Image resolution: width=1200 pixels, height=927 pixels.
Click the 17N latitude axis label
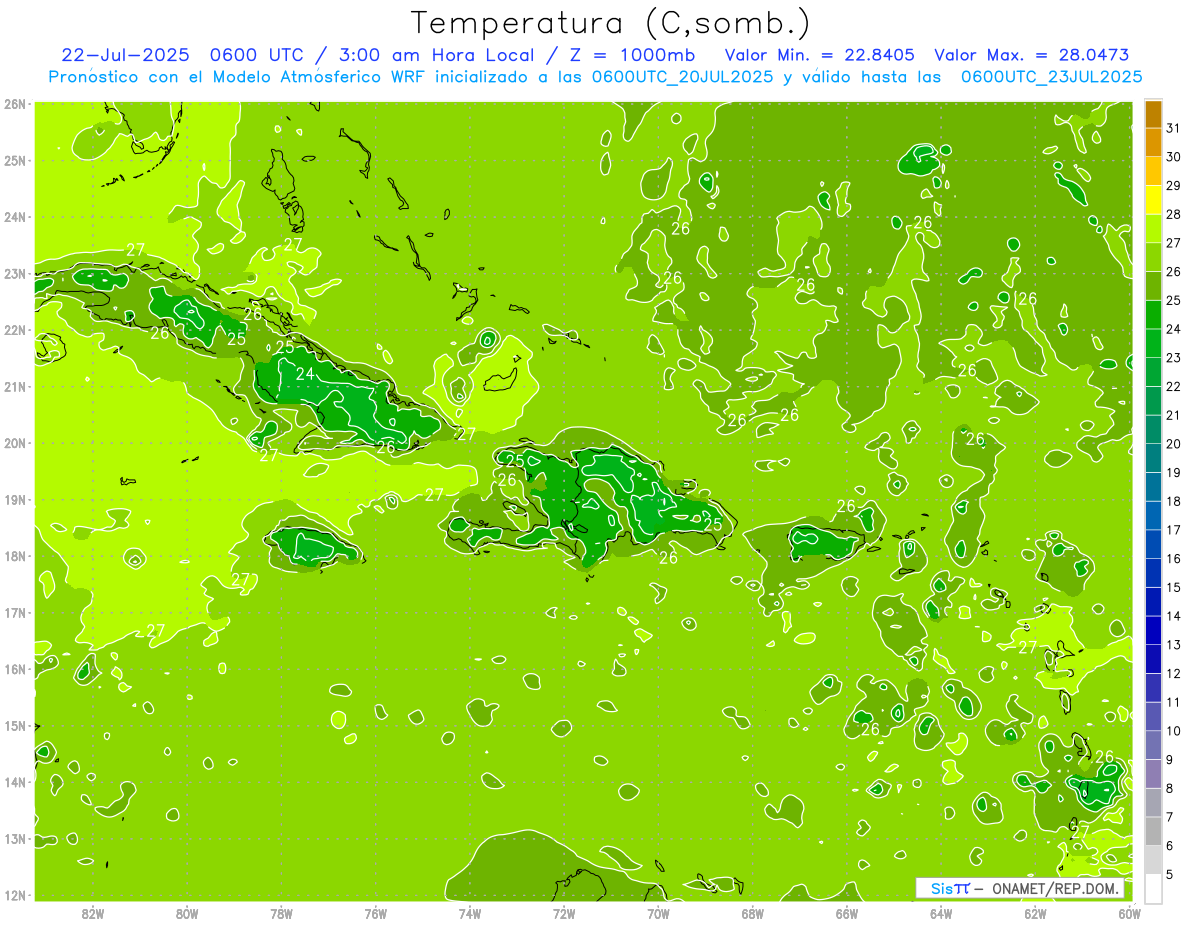15,612
